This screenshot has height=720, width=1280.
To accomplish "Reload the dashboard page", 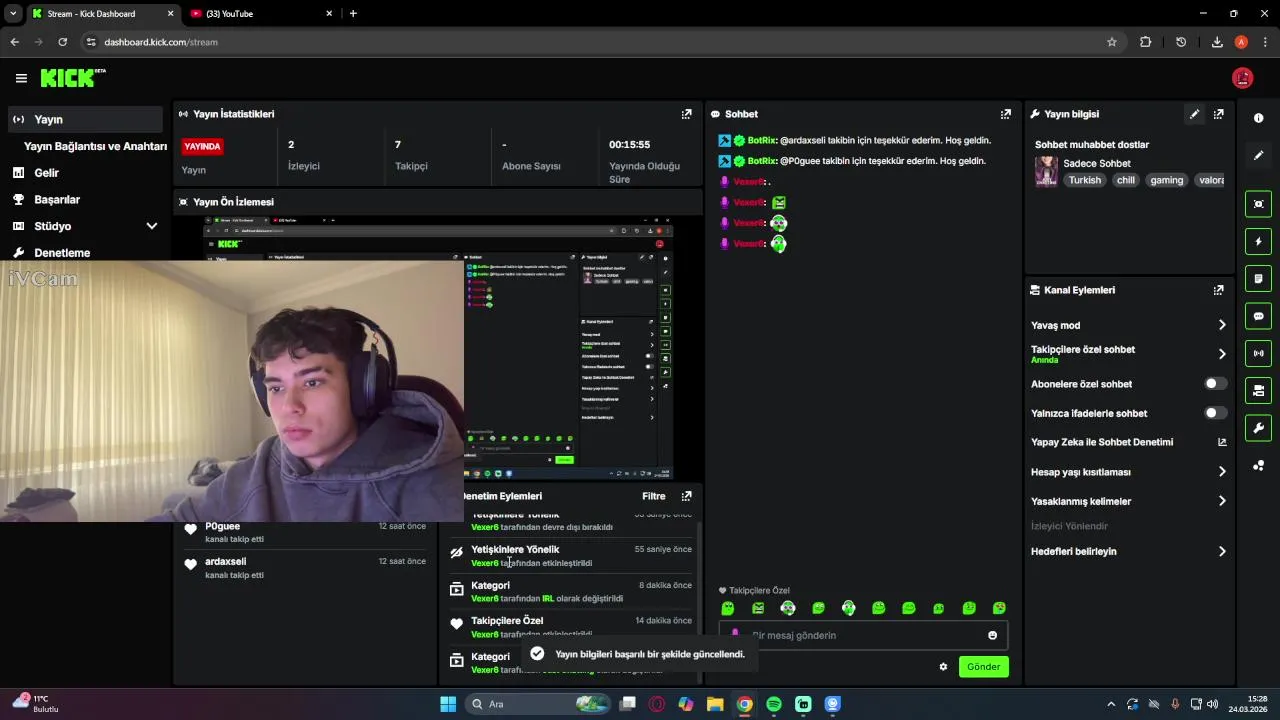I will pos(62,42).
